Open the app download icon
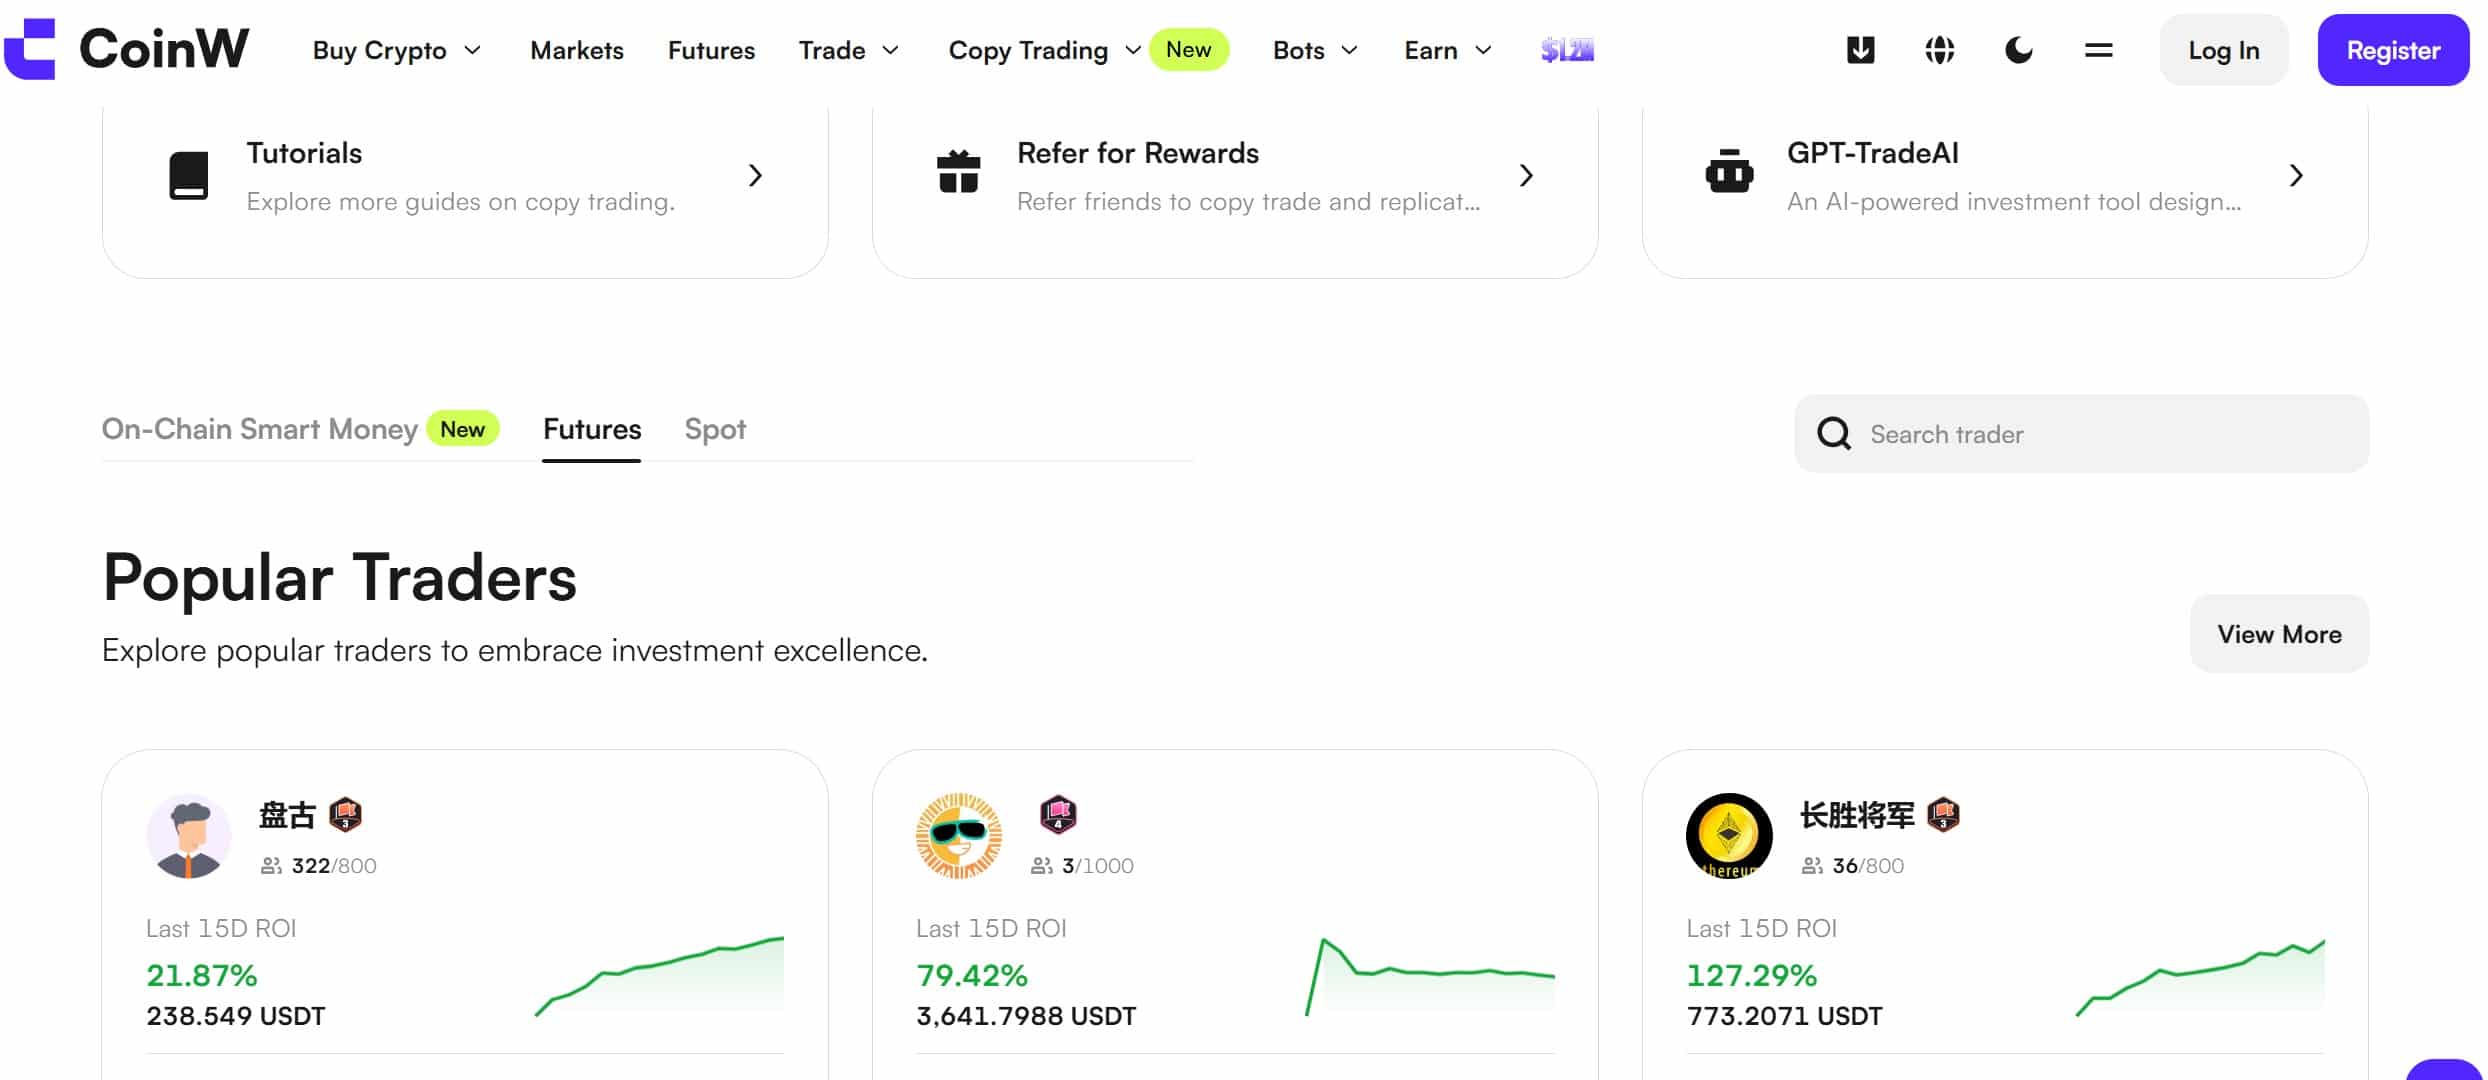 pos(1860,50)
